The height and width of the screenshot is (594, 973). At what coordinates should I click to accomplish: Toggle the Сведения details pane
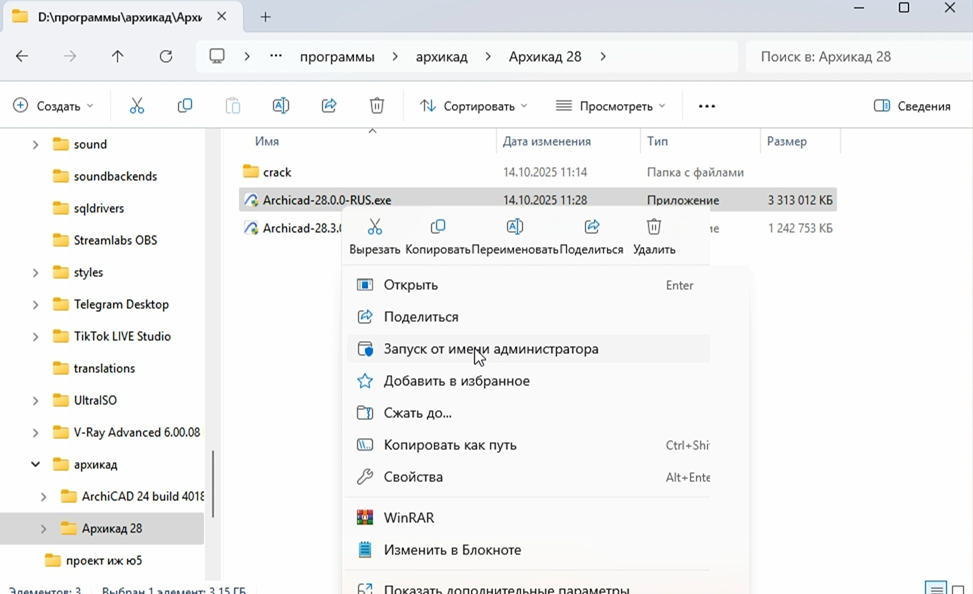[912, 106]
